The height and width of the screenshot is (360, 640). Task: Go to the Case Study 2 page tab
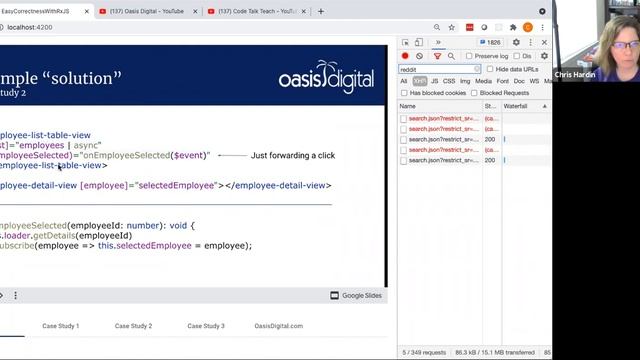133,326
